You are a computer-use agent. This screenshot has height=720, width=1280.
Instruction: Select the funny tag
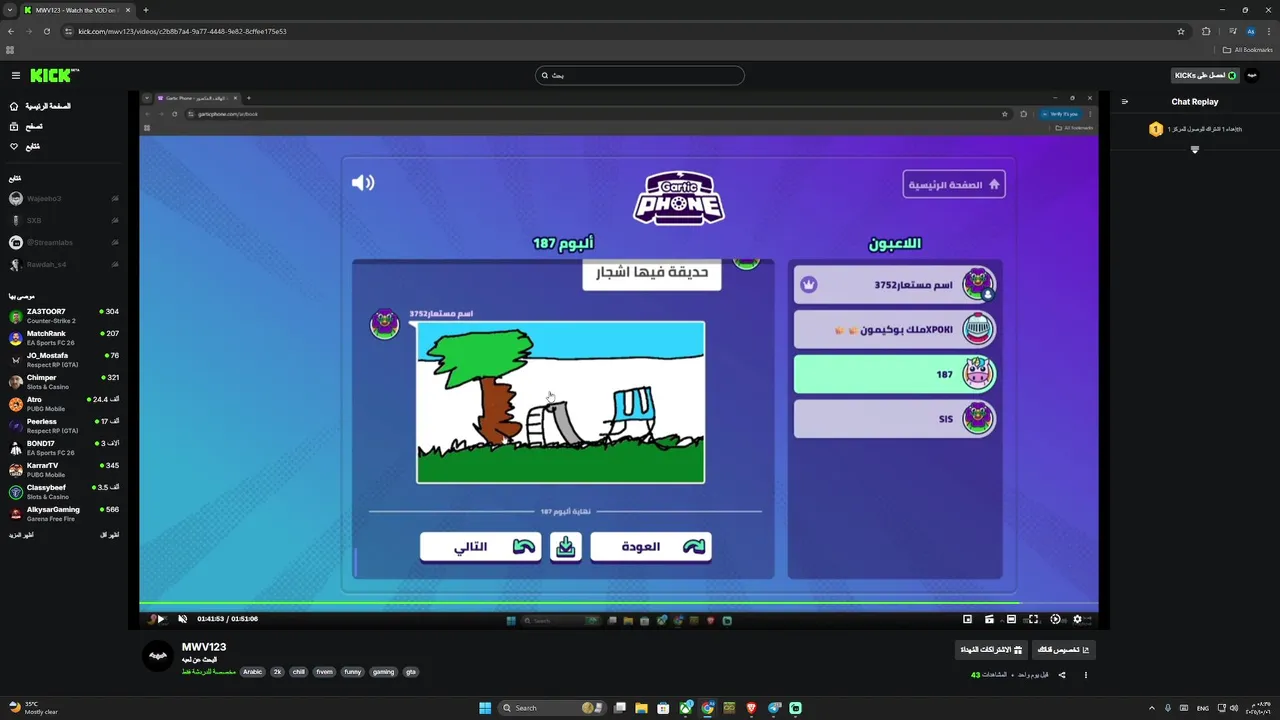pos(352,672)
